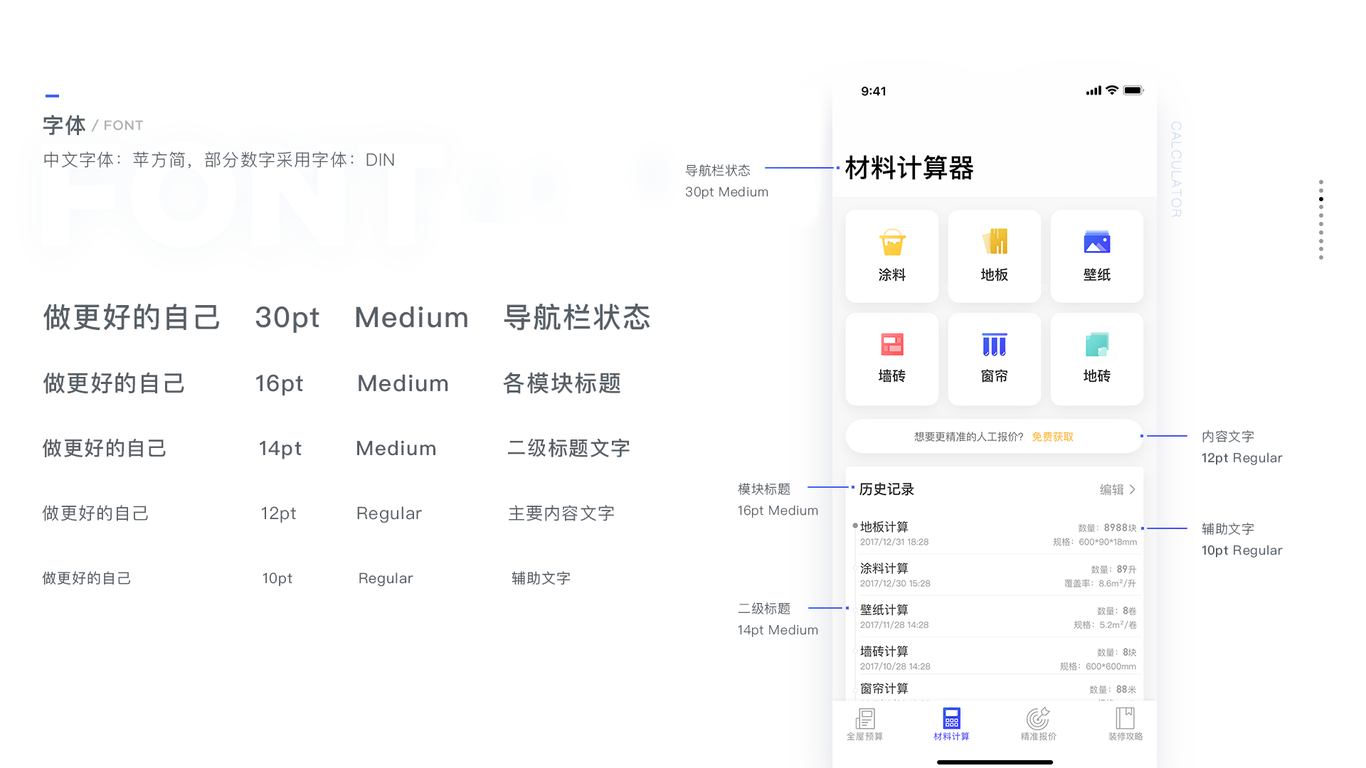Click the 9:41 clock in status bar
The width and height of the screenshot is (1366, 768).
pos(873,91)
